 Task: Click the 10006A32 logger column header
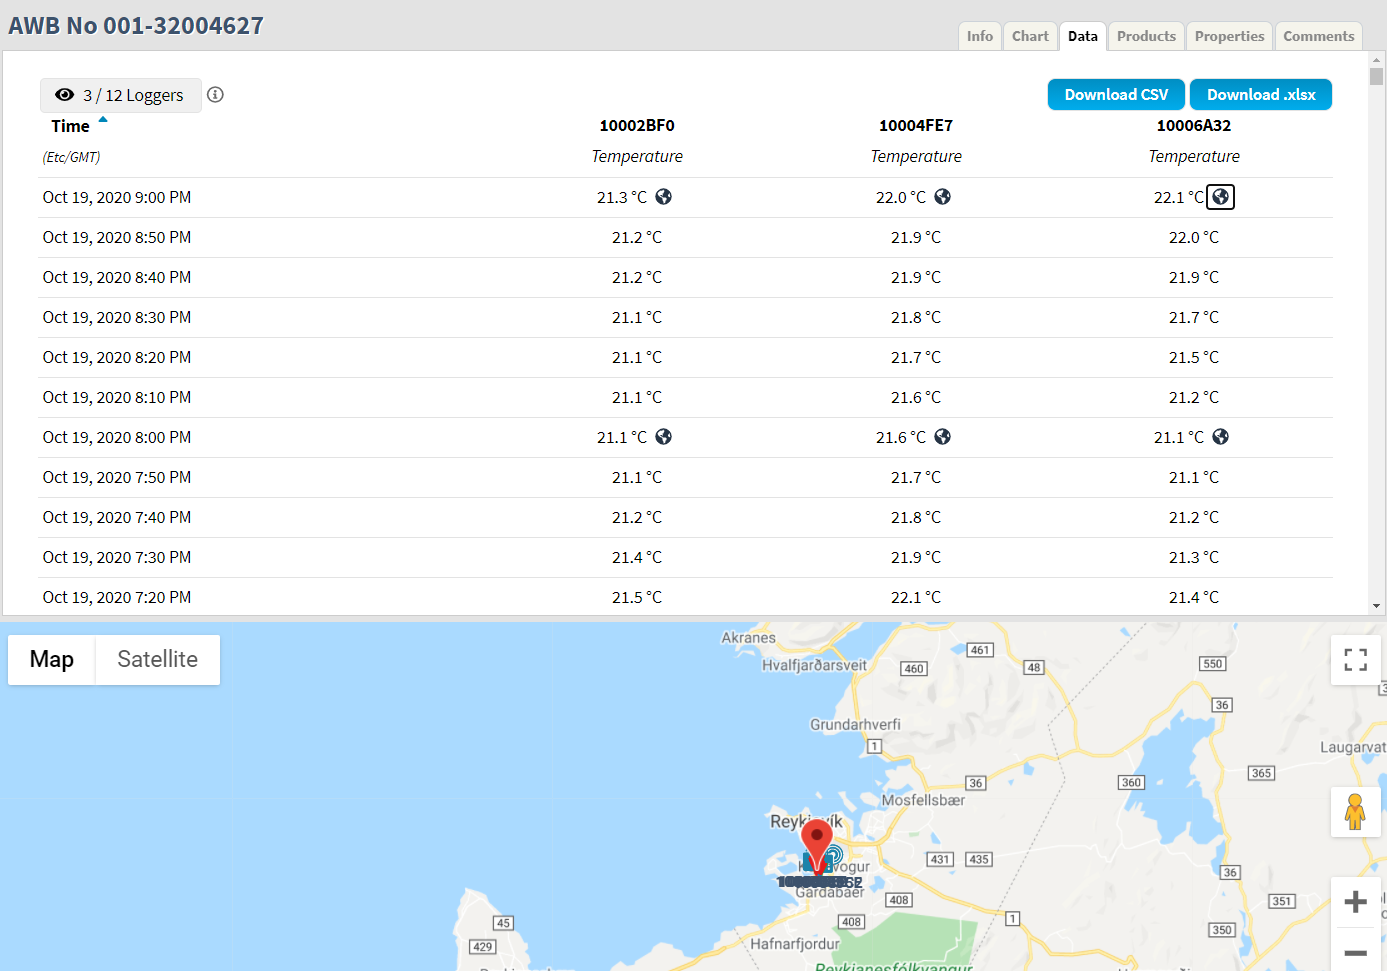click(x=1194, y=126)
